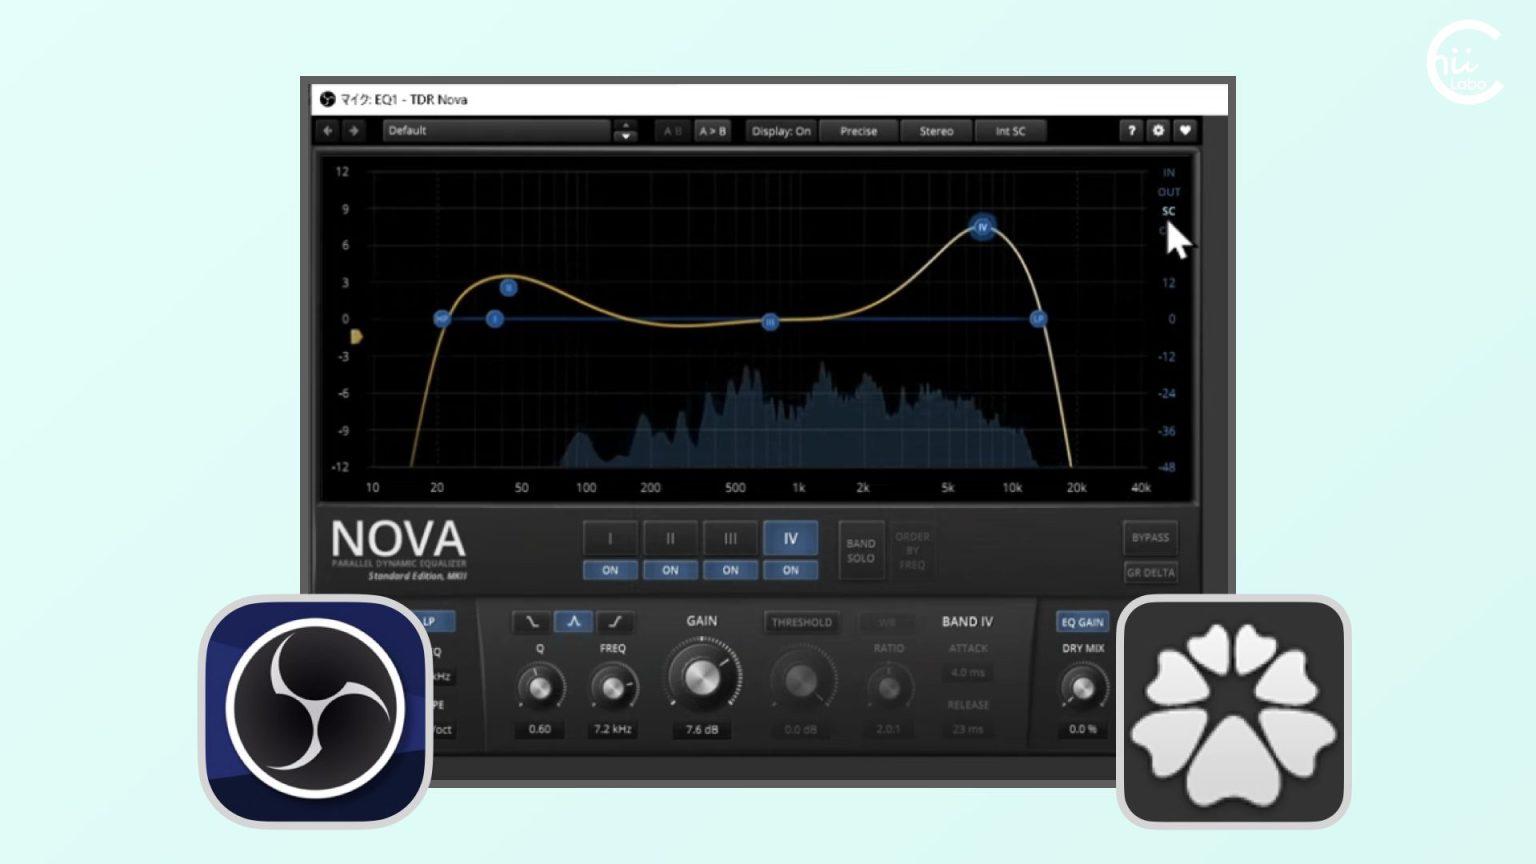Select the low shelf filter icon
The width and height of the screenshot is (1536, 864).
[x=532, y=622]
